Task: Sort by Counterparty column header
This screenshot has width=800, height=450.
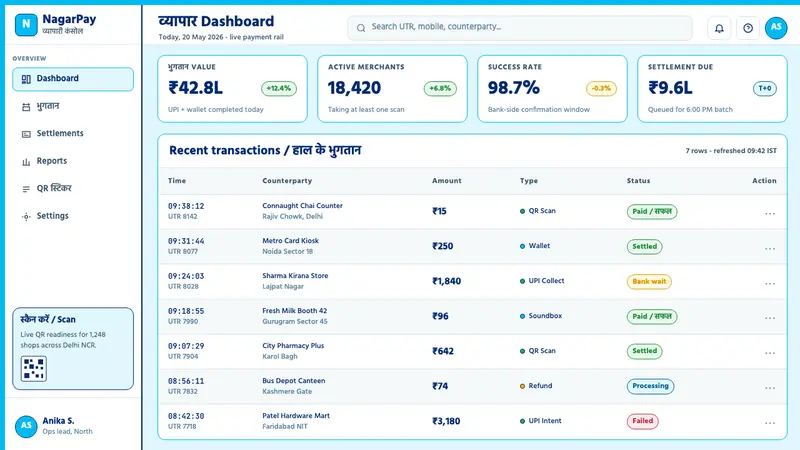Action: [287, 181]
